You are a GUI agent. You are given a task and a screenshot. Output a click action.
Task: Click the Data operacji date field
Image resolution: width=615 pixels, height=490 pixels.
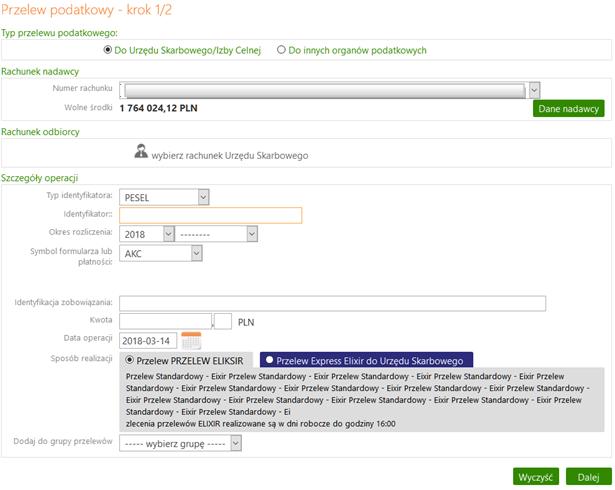(x=148, y=341)
